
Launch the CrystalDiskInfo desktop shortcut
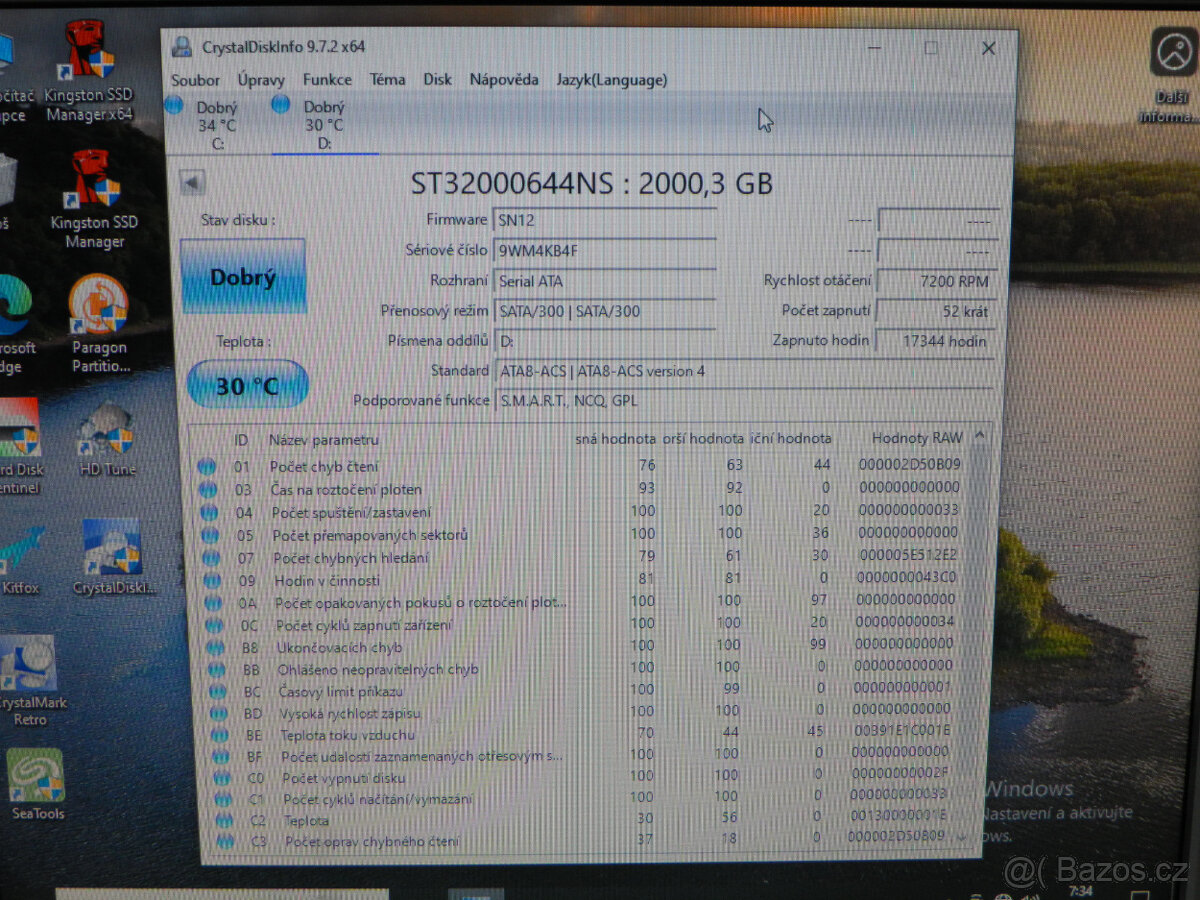tap(111, 545)
